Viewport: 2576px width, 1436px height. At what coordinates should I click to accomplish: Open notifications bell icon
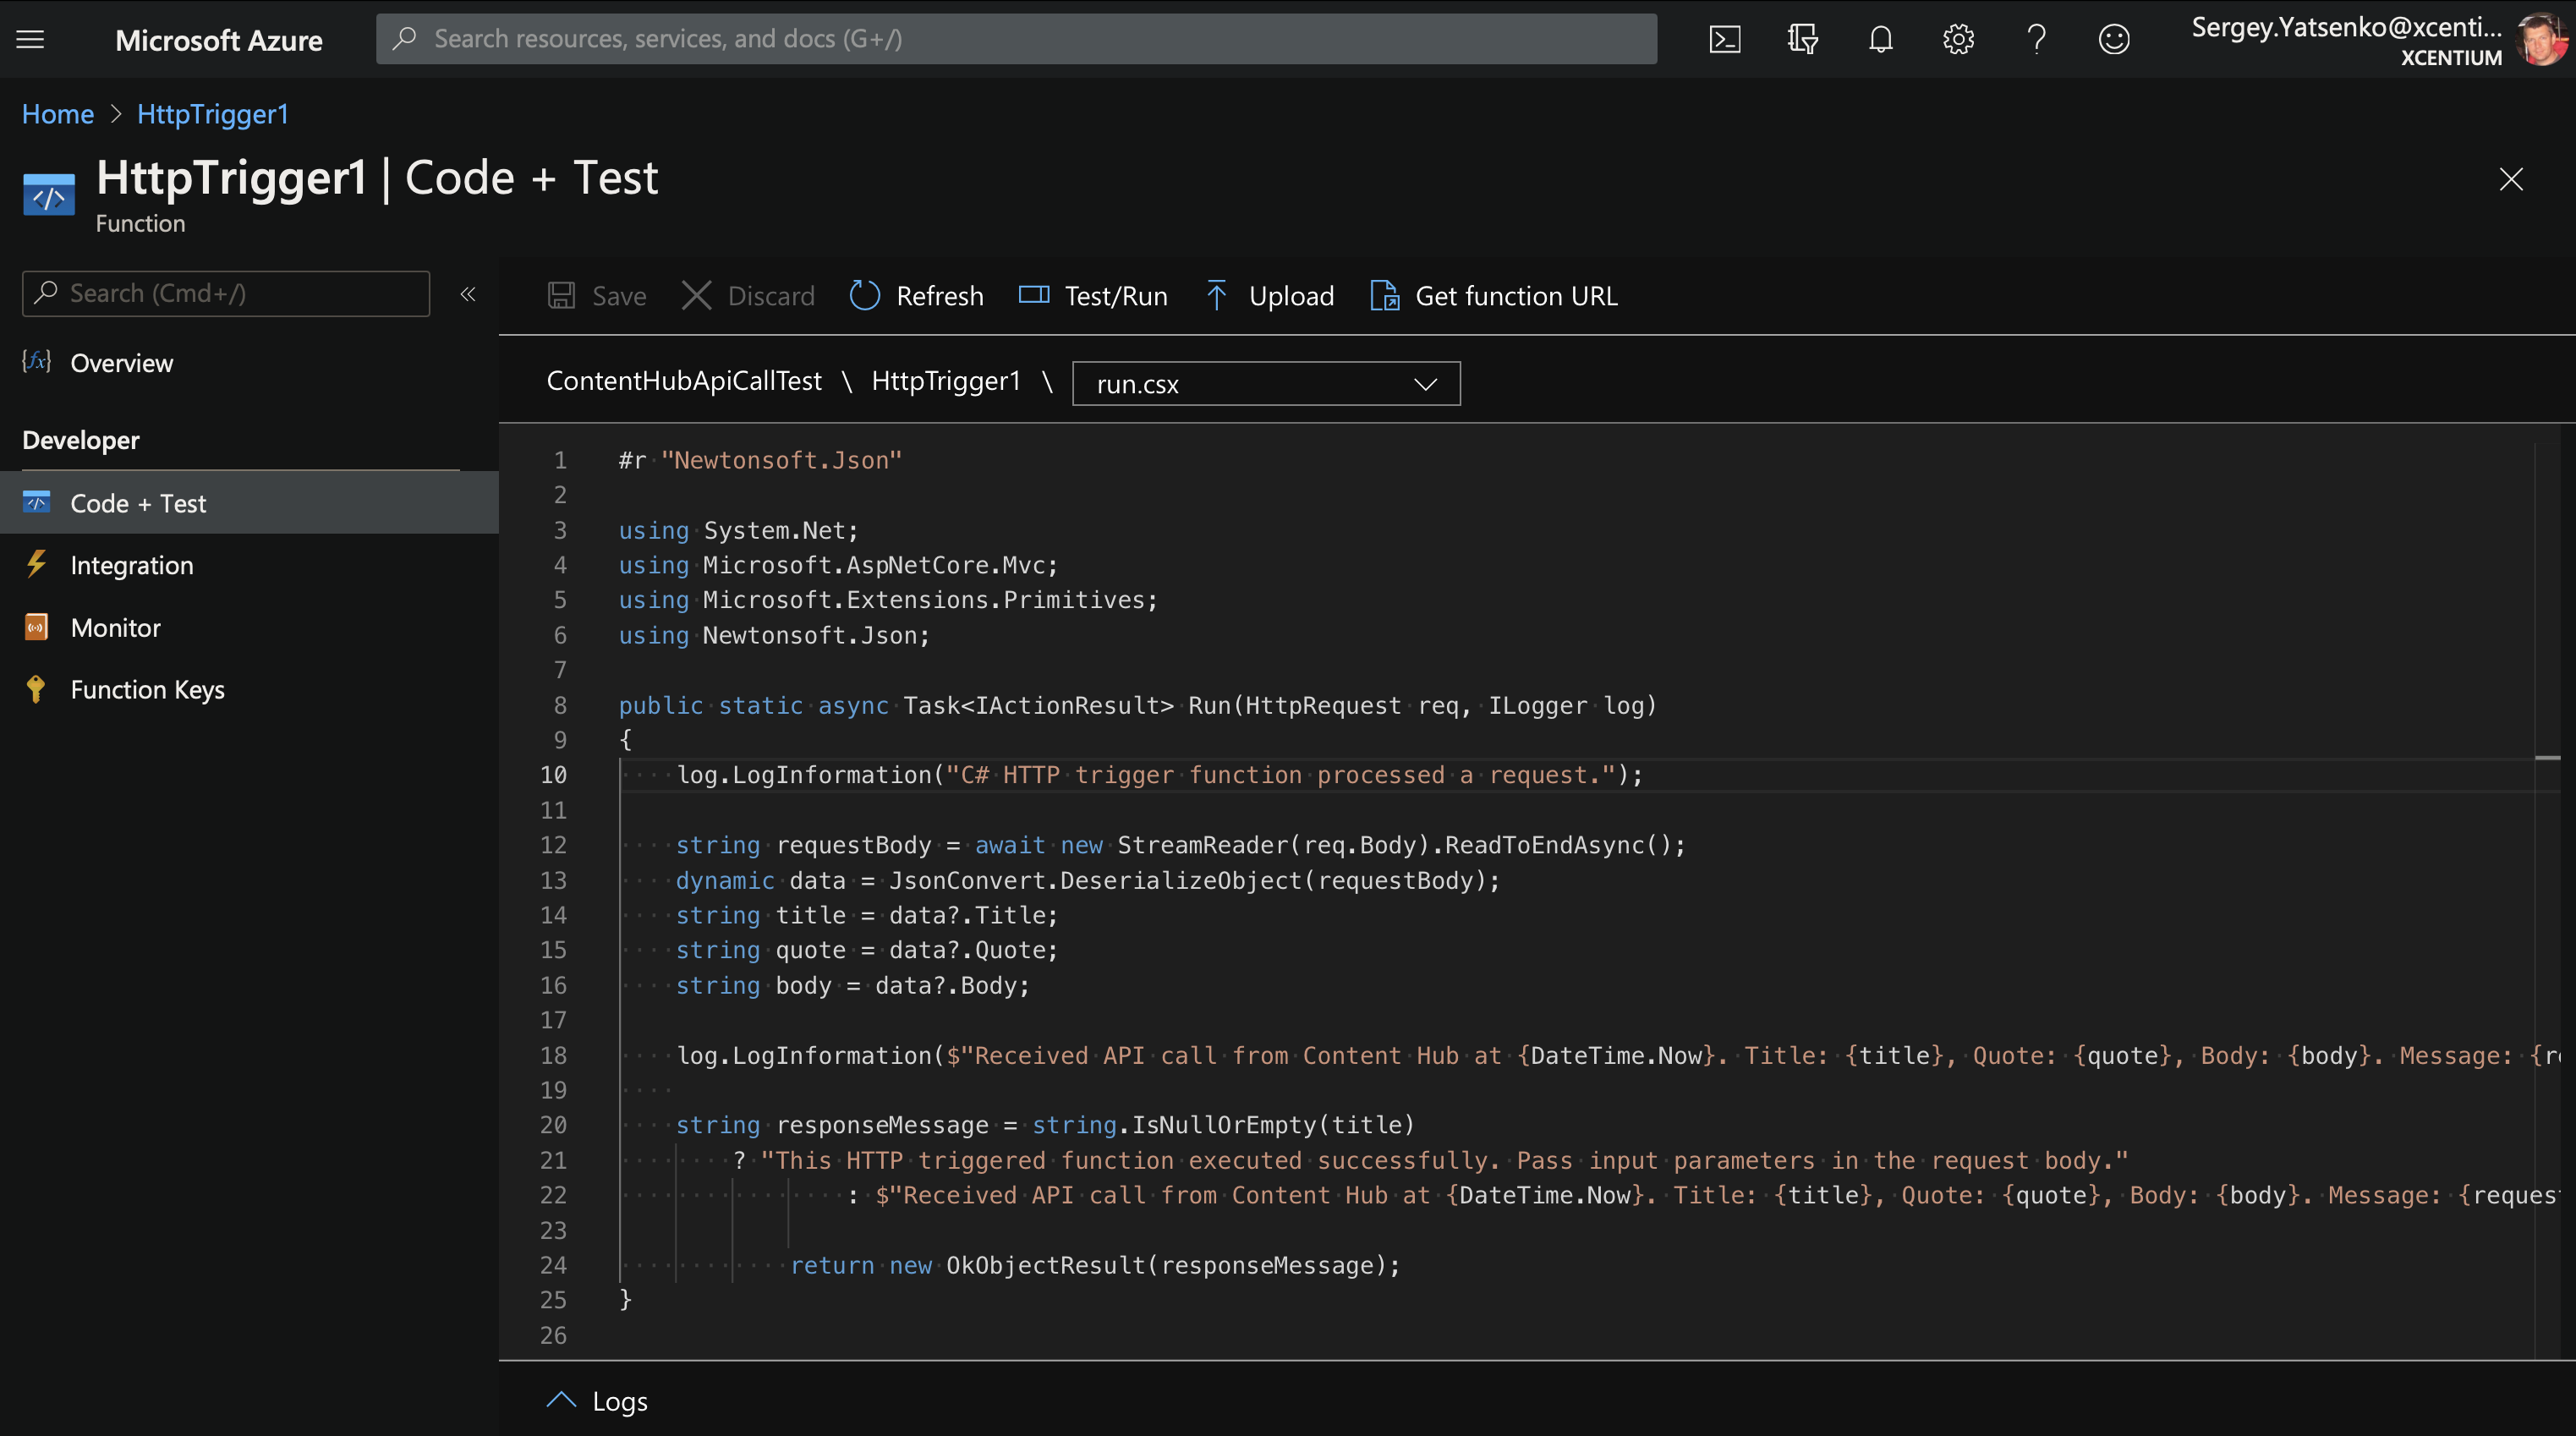pos(1880,39)
